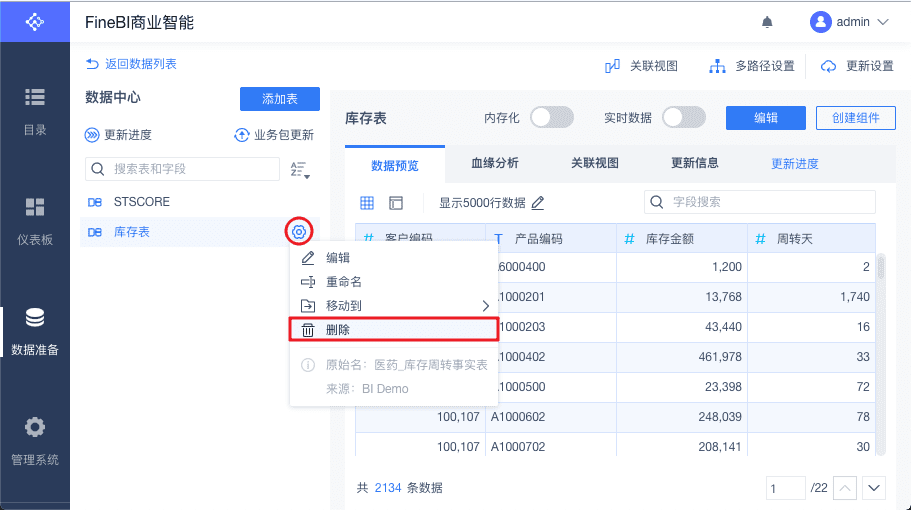Click the 字段搜索 input field

click(x=760, y=202)
